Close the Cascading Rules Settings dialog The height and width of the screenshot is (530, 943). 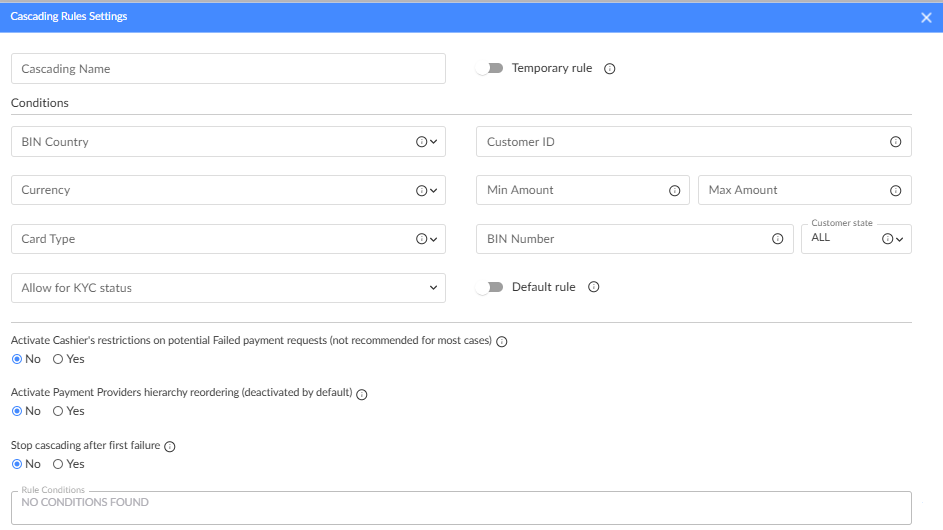926,17
